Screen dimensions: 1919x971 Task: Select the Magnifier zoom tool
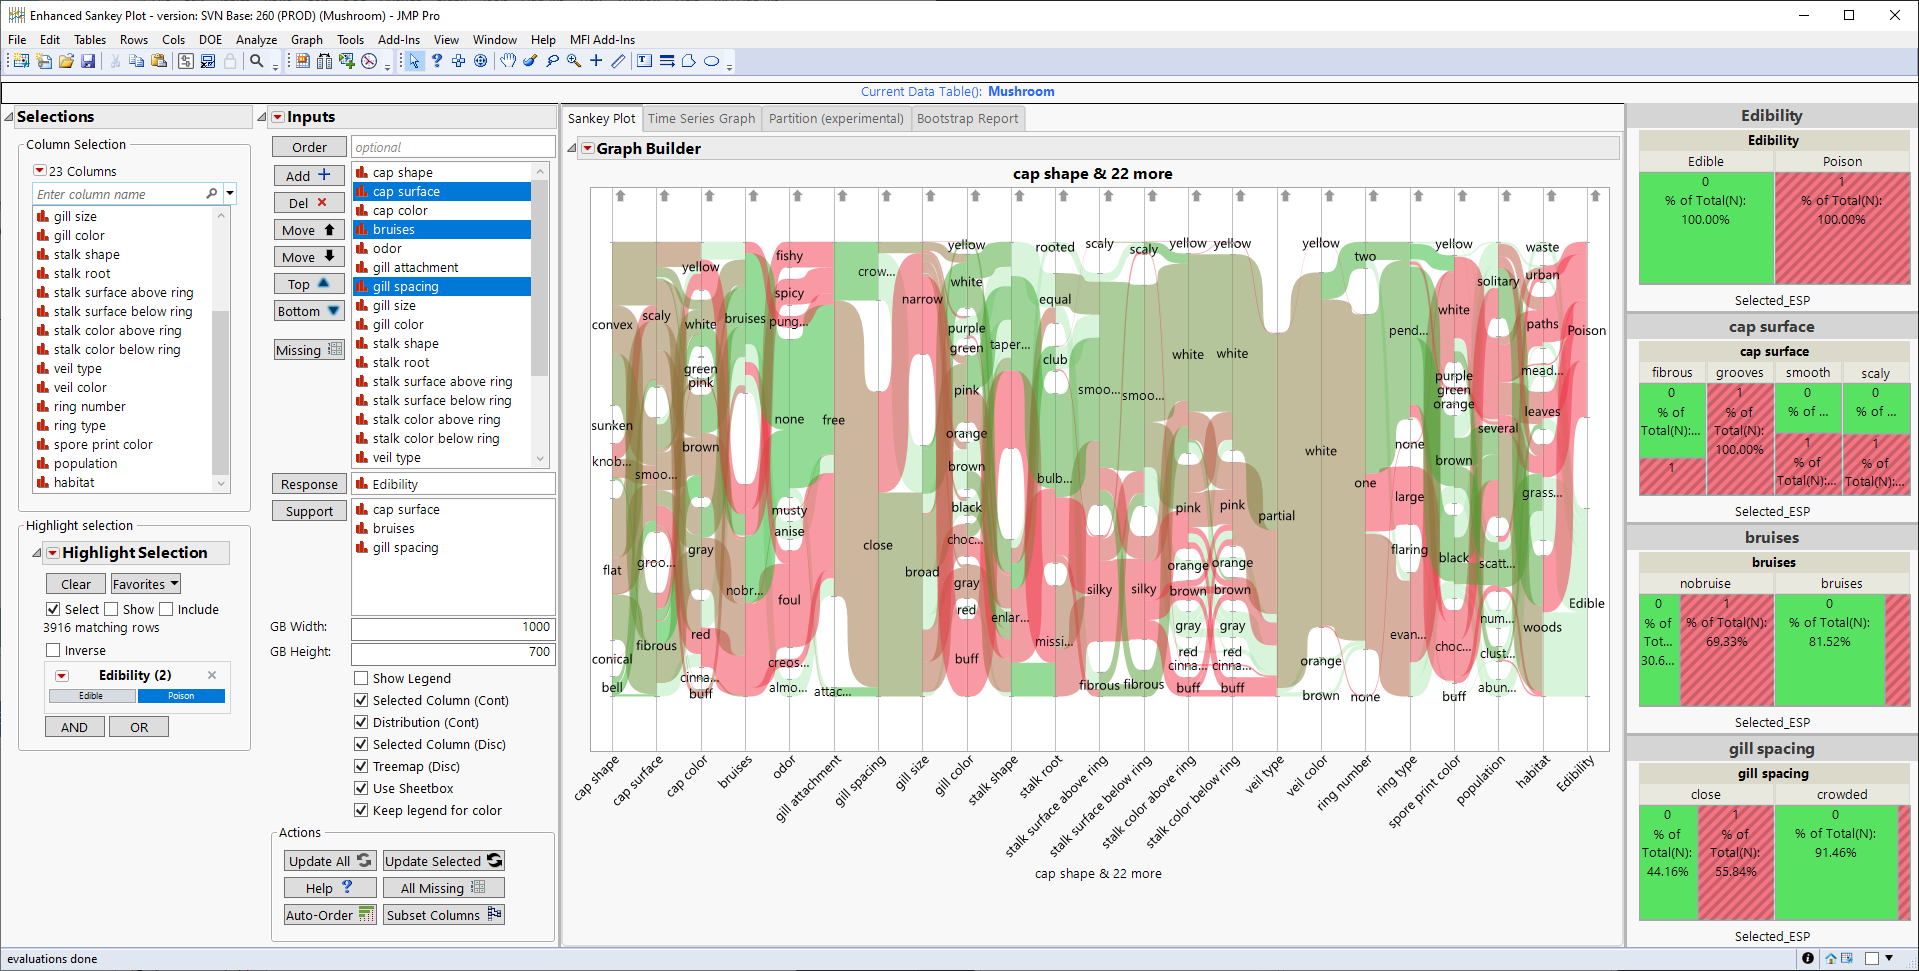[574, 61]
